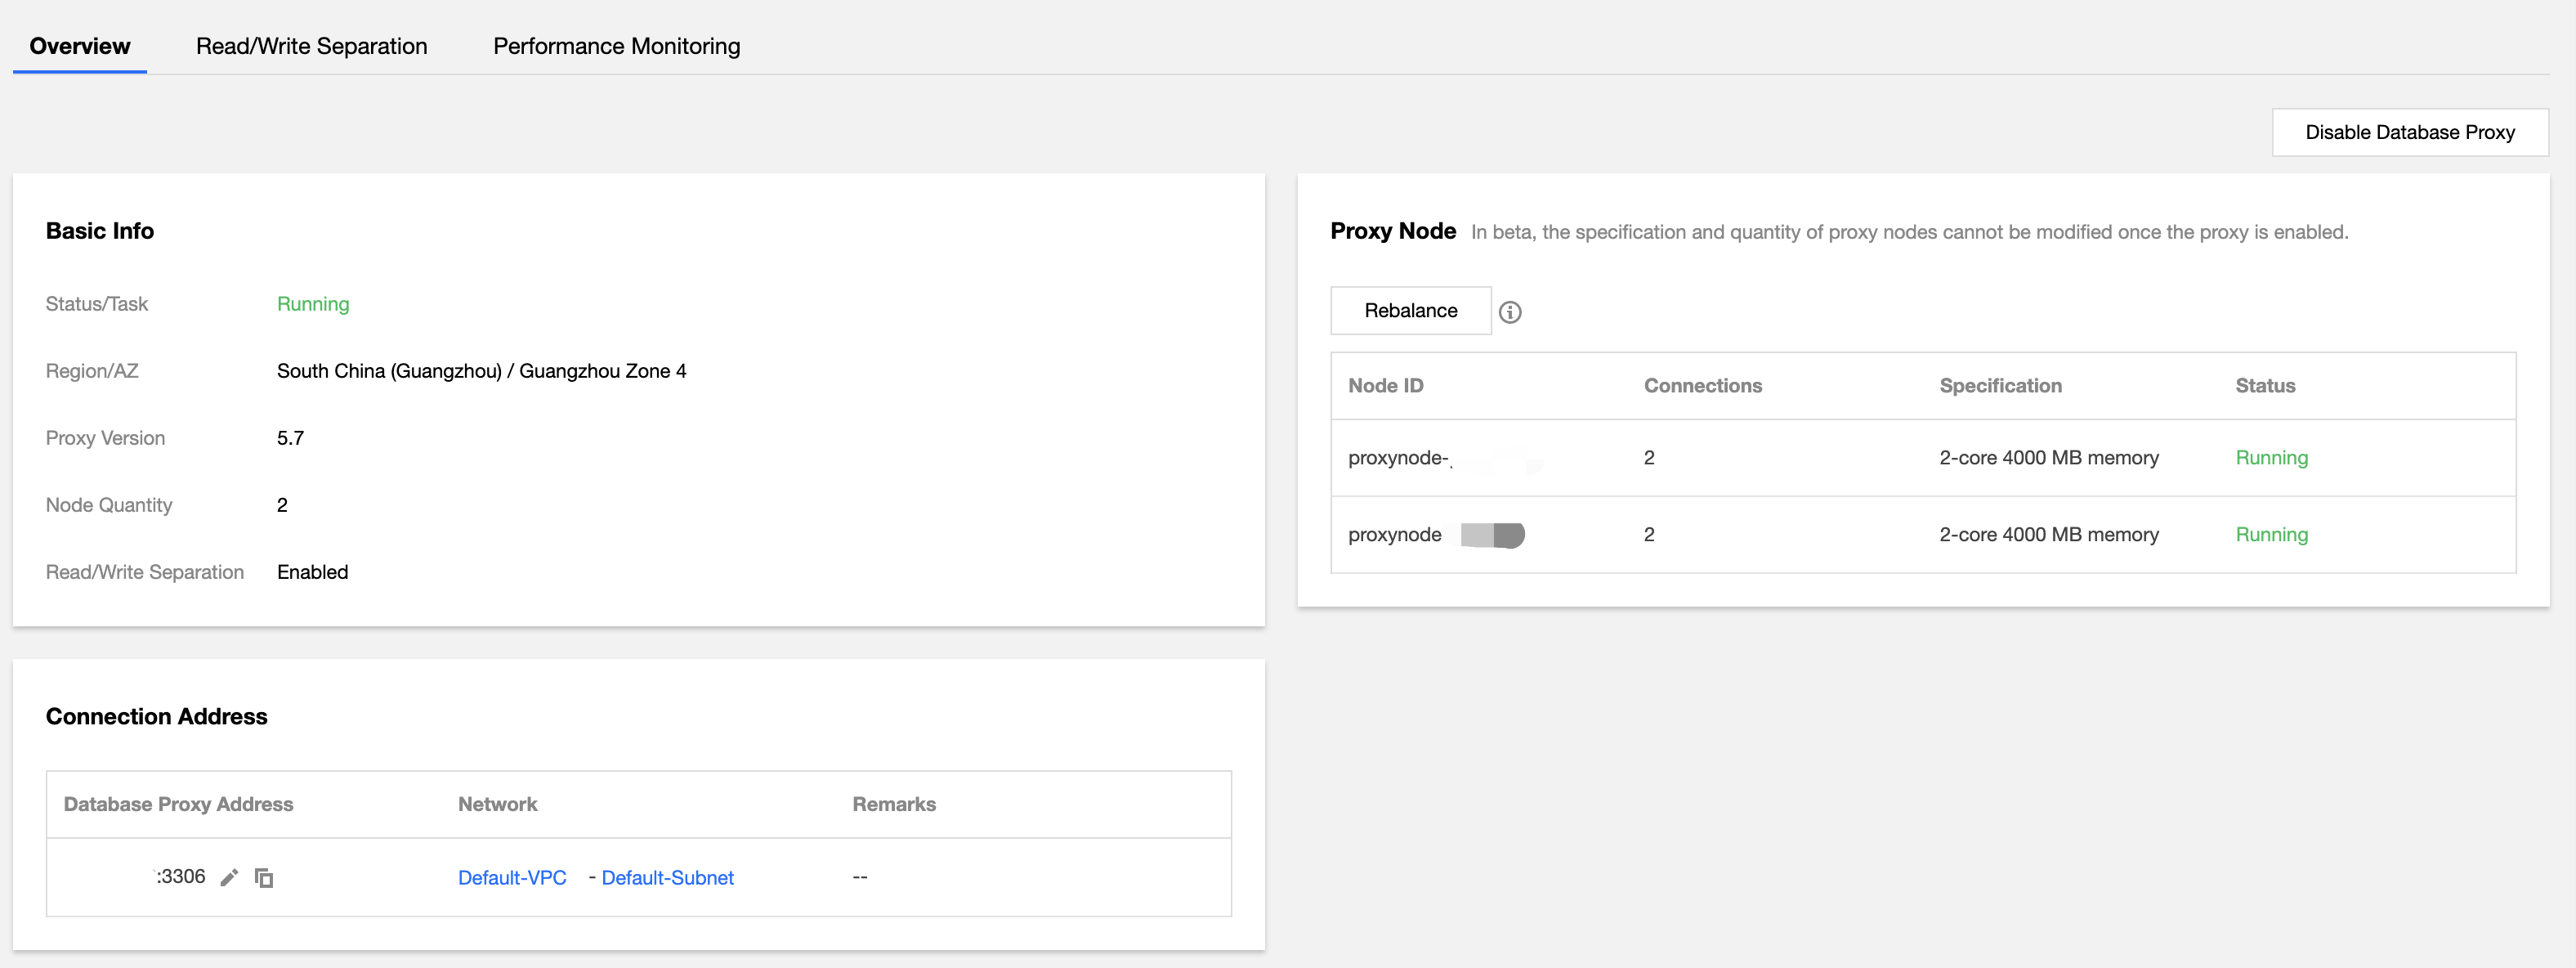Screen dimensions: 2576x968
Task: Click the :3306 proxy address text
Action: pos(180,877)
